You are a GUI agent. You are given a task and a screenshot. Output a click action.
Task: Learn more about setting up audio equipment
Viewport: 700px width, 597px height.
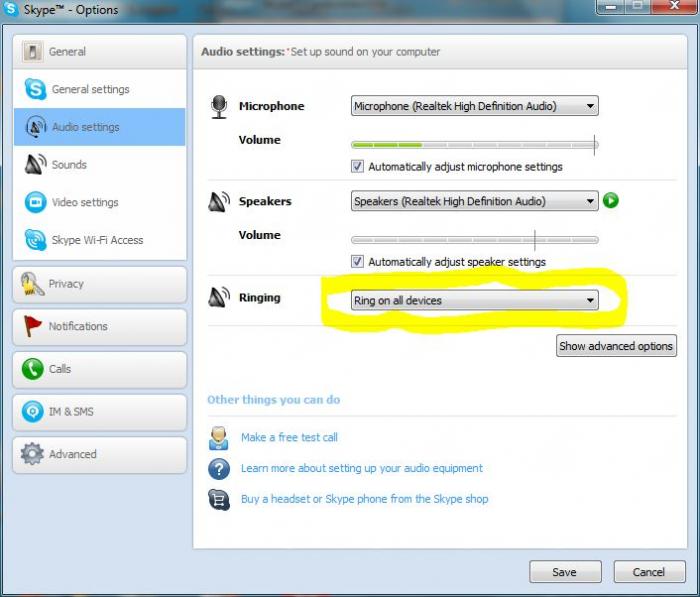tap(362, 468)
